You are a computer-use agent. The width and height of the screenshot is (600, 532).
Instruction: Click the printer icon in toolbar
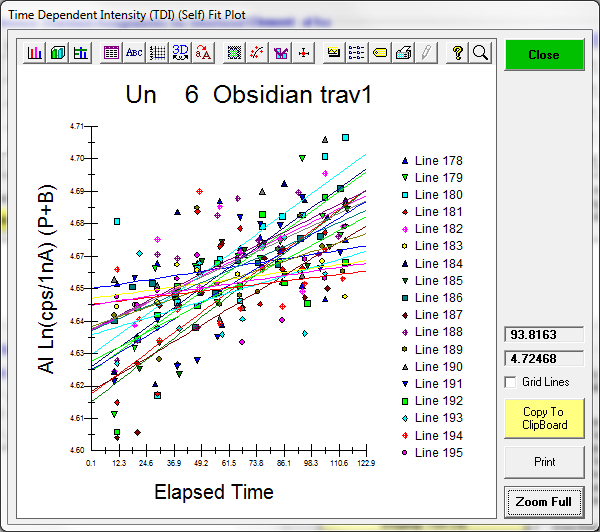coord(403,53)
